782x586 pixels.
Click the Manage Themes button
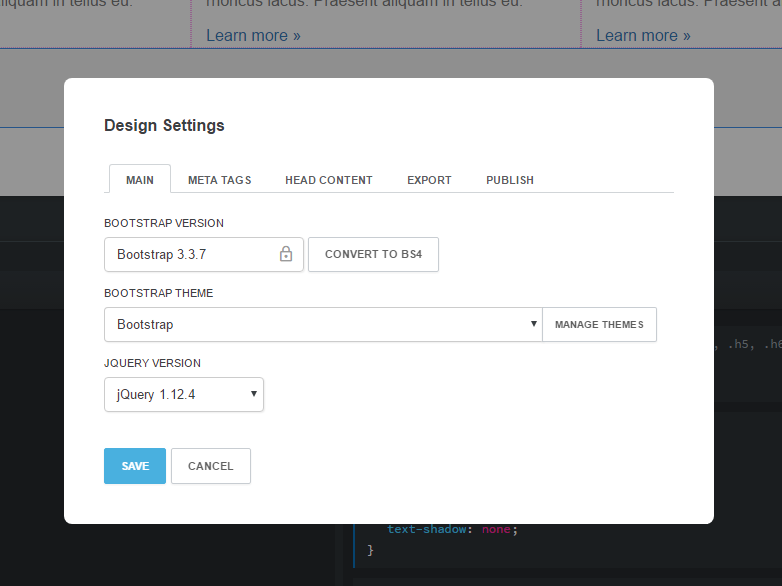pos(599,325)
